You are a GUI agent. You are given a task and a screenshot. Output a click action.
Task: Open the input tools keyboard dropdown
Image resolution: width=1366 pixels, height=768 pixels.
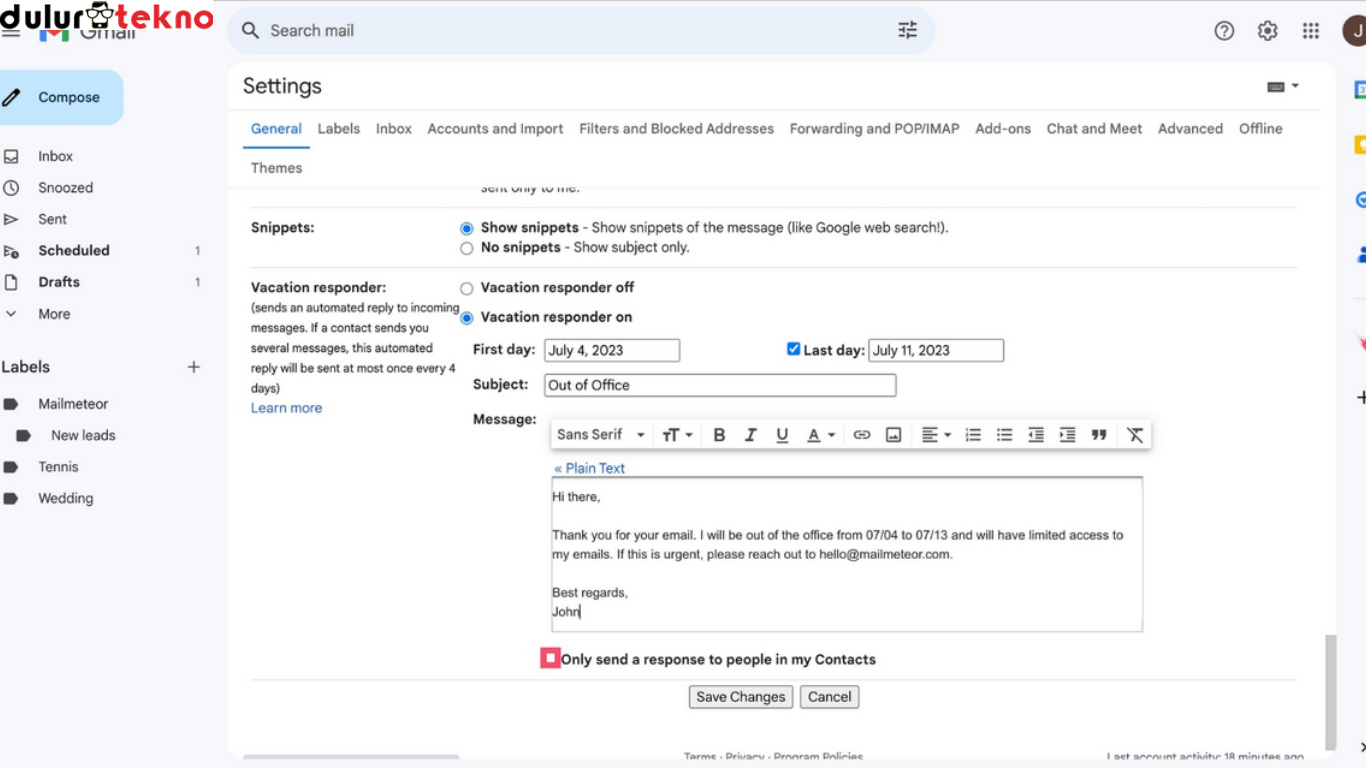(1283, 87)
